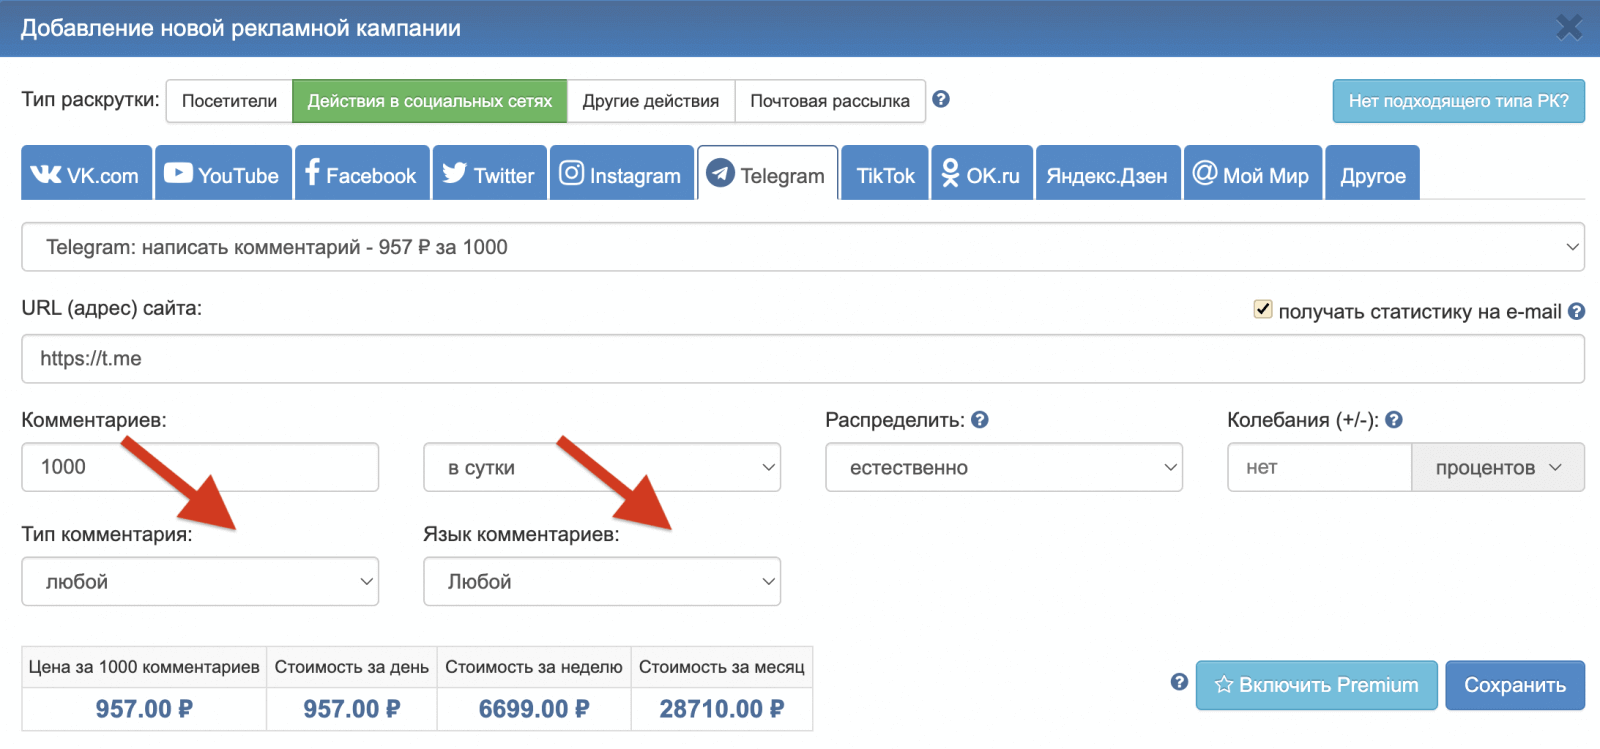Open the VK.com social network tab

86,174
